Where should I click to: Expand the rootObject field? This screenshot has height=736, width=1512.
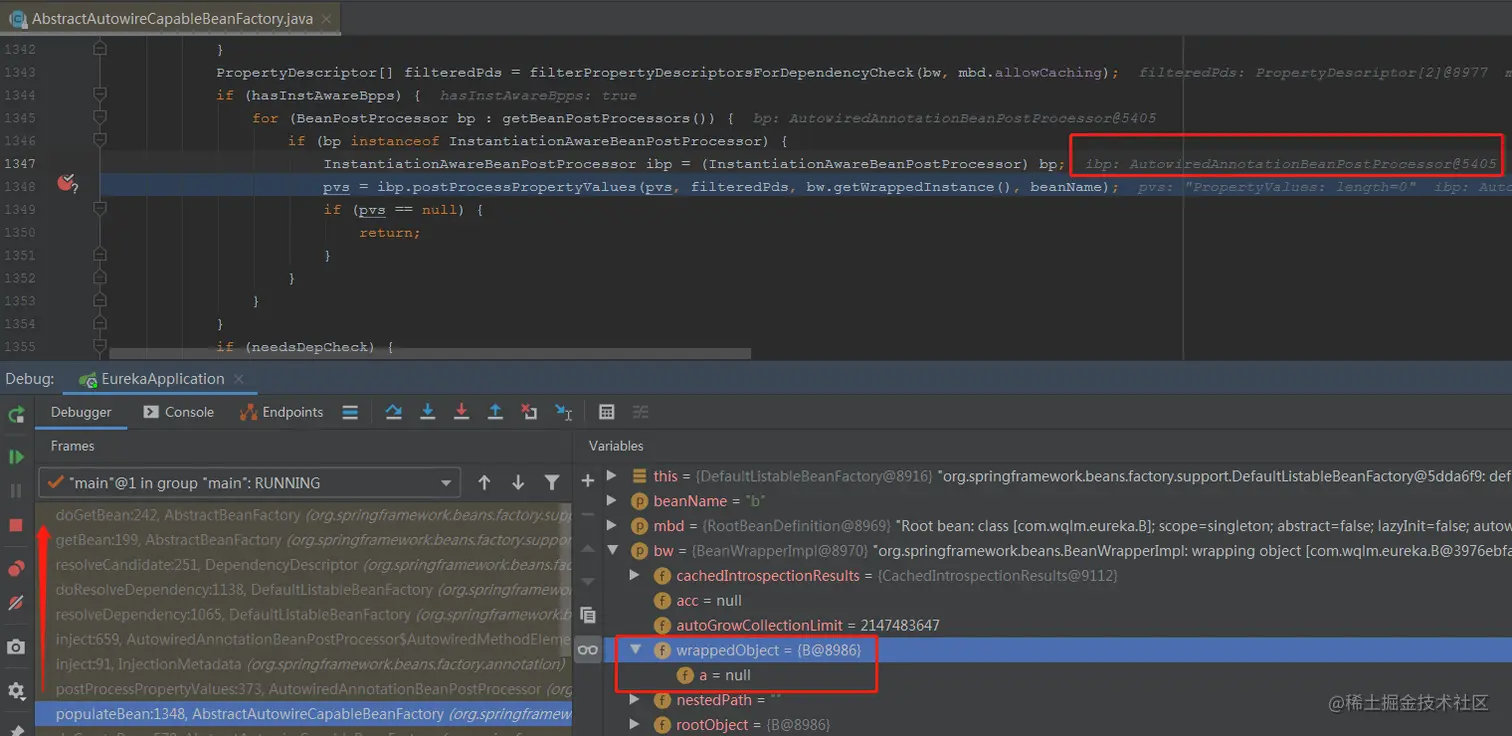point(634,725)
